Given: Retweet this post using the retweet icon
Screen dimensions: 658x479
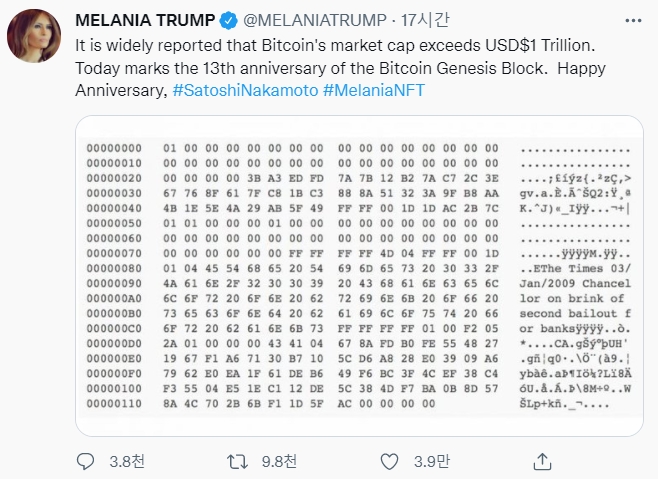Looking at the screenshot, I should [x=237, y=461].
